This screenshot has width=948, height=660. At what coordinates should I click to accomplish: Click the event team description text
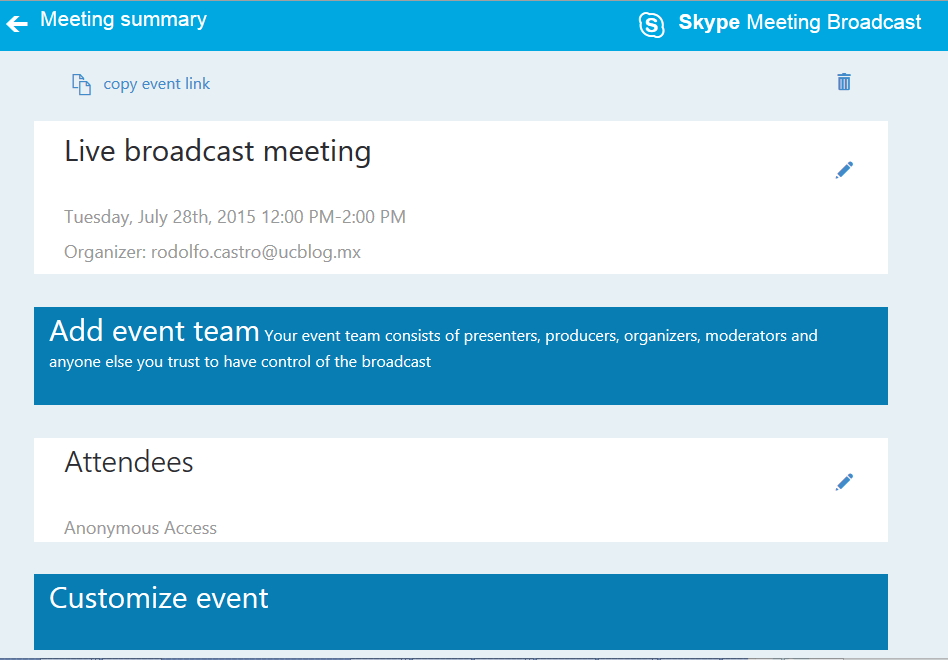click(540, 337)
